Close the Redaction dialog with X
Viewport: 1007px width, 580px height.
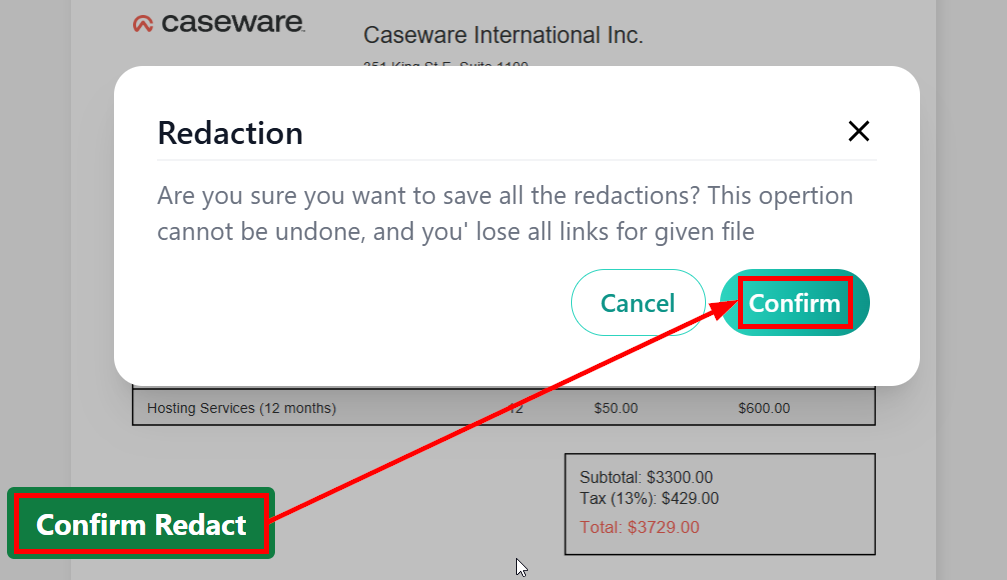(x=858, y=131)
